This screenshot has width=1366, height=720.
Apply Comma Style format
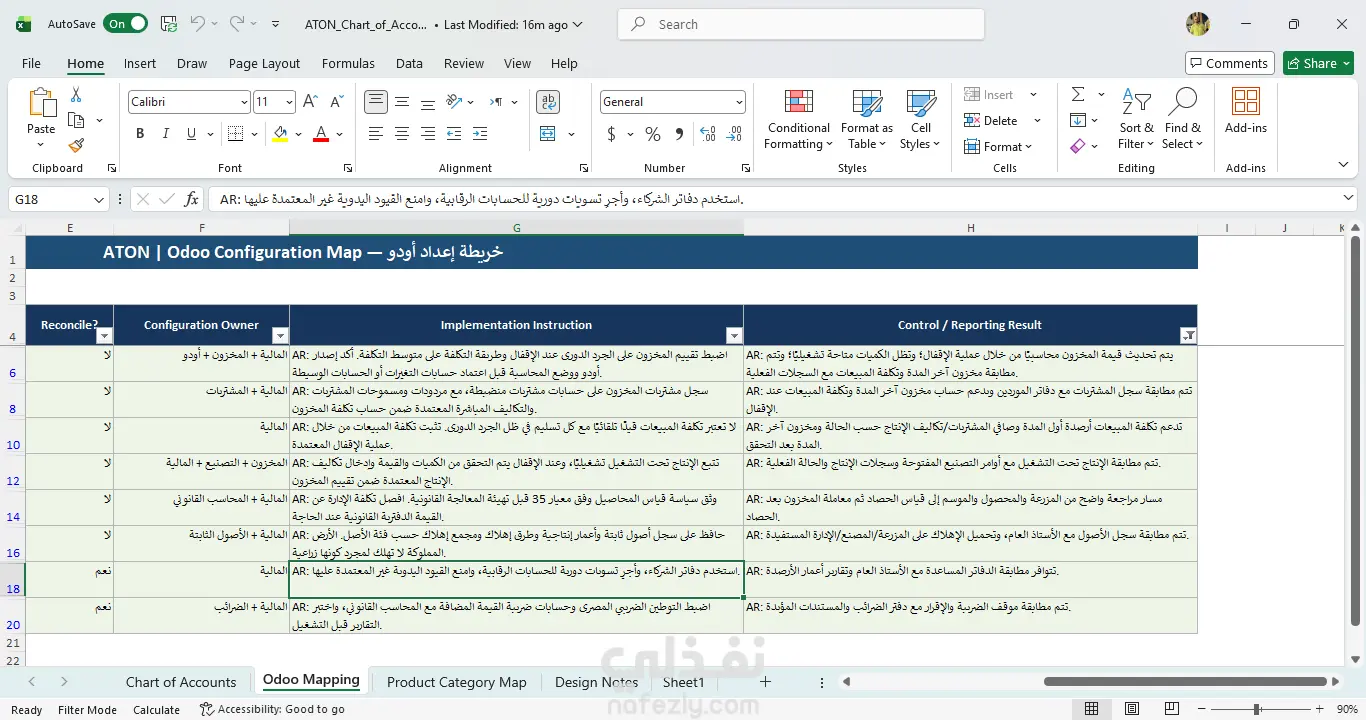coord(680,134)
